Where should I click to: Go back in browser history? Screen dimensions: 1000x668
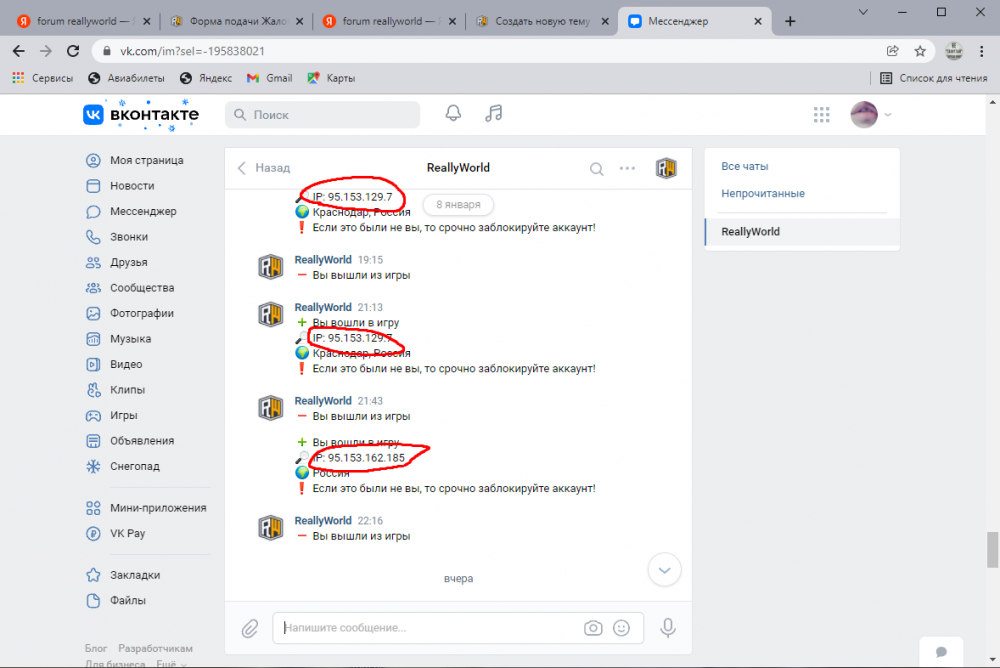[18, 51]
